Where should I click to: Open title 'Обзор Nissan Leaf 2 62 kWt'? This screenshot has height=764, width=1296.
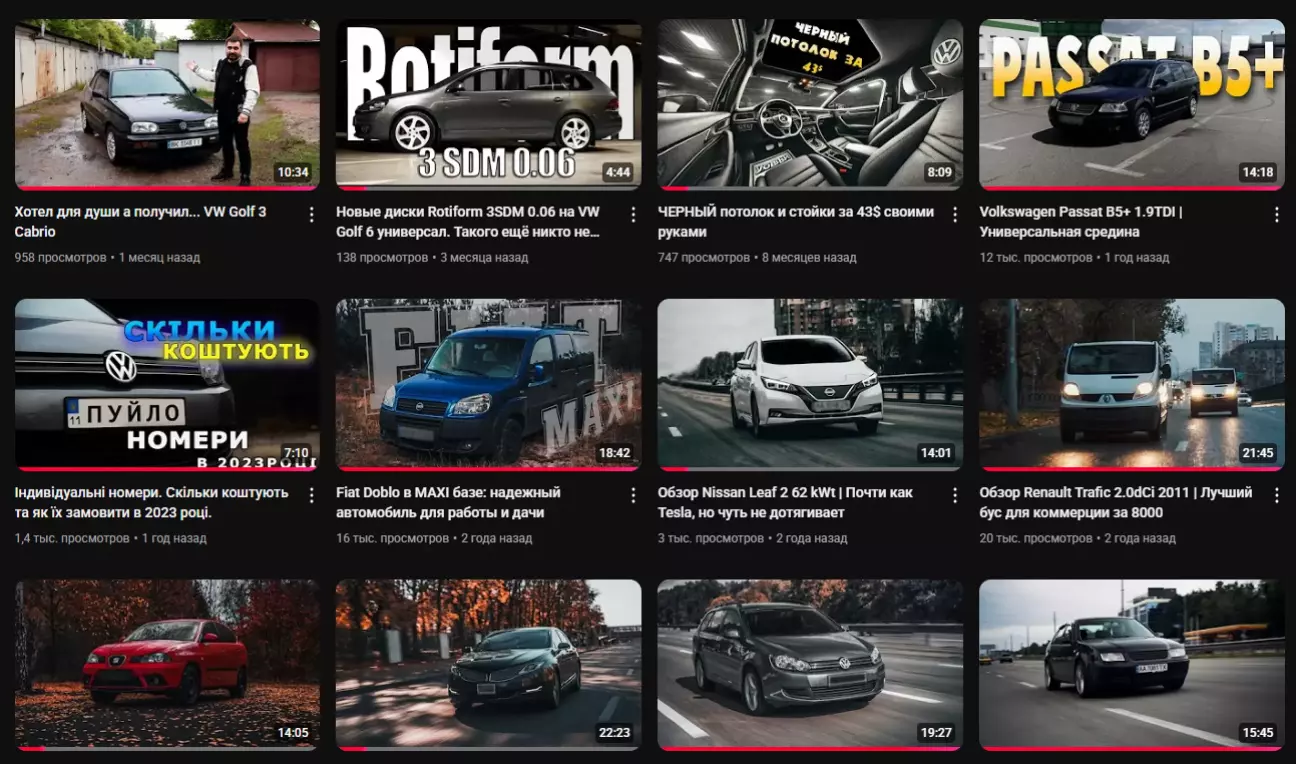tap(785, 503)
